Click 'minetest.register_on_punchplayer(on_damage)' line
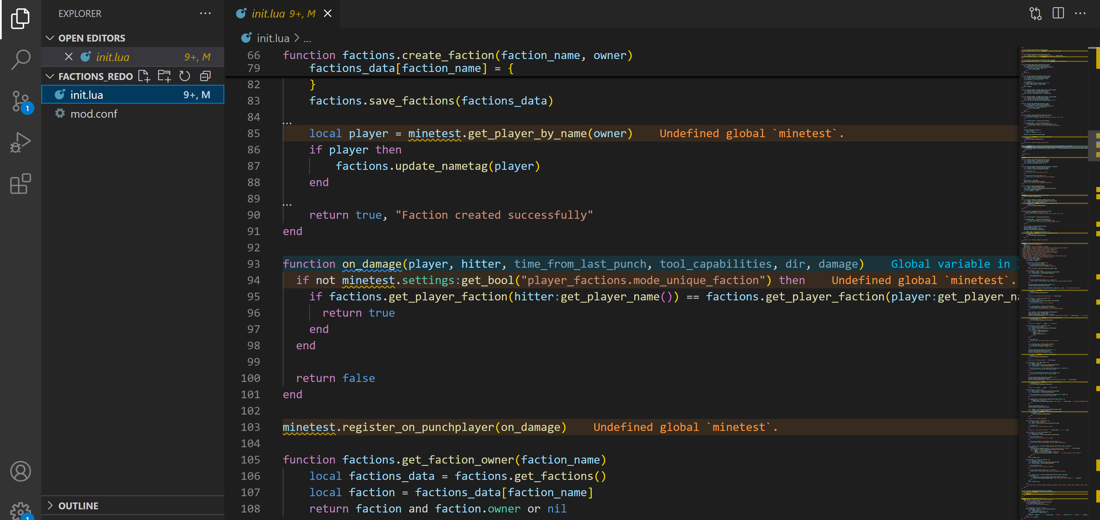Screen dimensions: 1100x520 point(424,427)
